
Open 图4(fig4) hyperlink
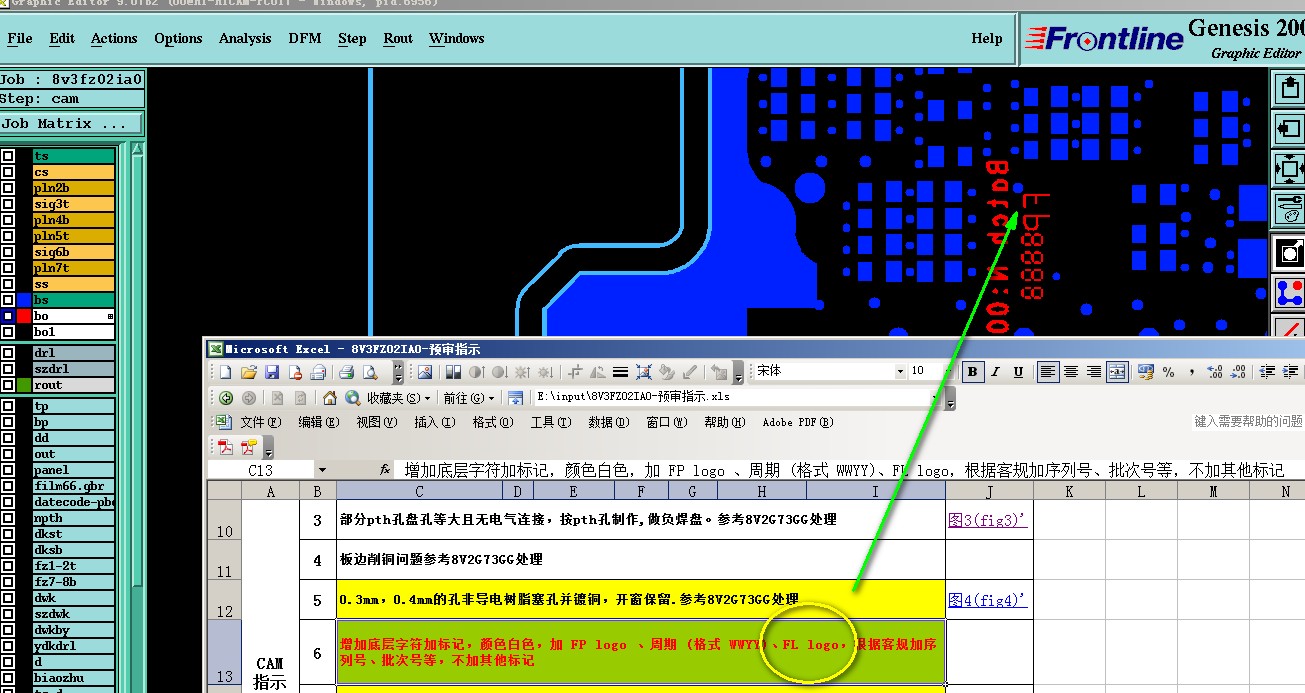pos(987,600)
